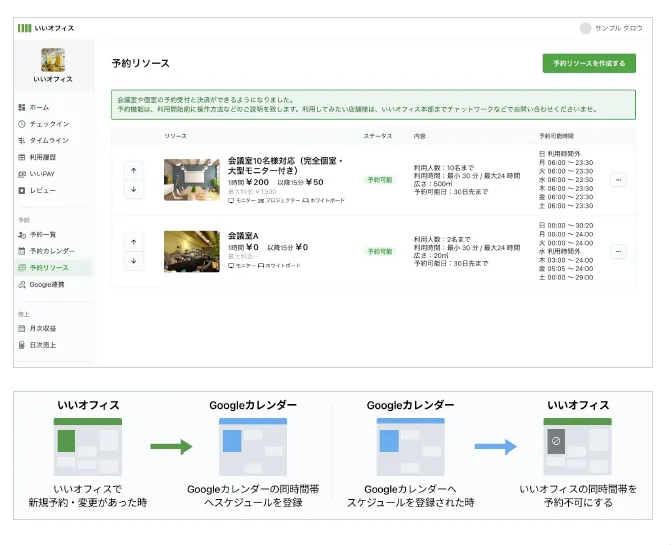Click 利用人数:2名まで text

(442, 239)
